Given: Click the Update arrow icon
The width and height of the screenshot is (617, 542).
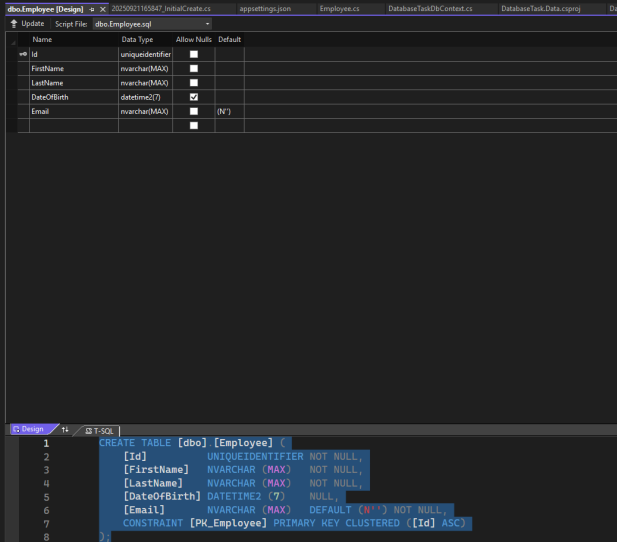Looking at the screenshot, I should (x=13, y=23).
